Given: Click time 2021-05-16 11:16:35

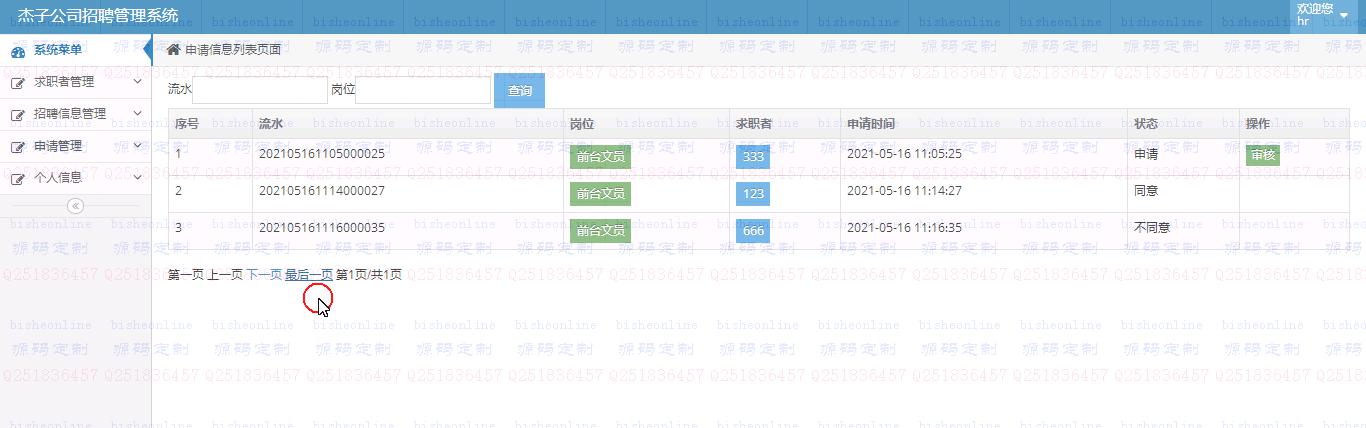Looking at the screenshot, I should tap(904, 228).
